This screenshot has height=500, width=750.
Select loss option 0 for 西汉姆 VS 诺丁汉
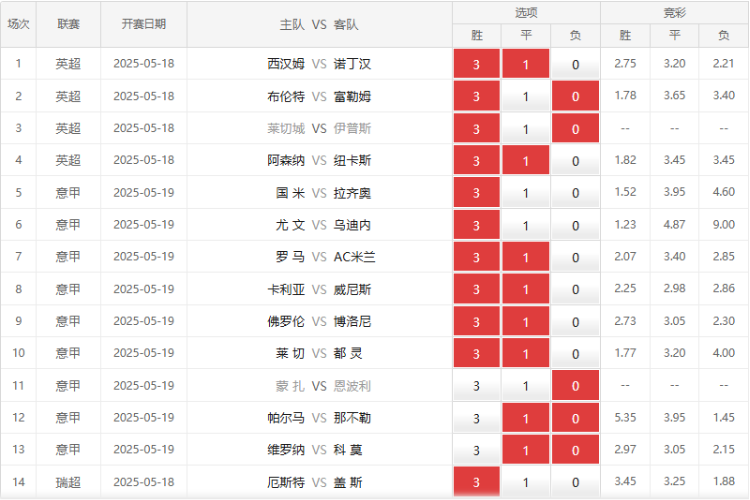click(x=575, y=64)
